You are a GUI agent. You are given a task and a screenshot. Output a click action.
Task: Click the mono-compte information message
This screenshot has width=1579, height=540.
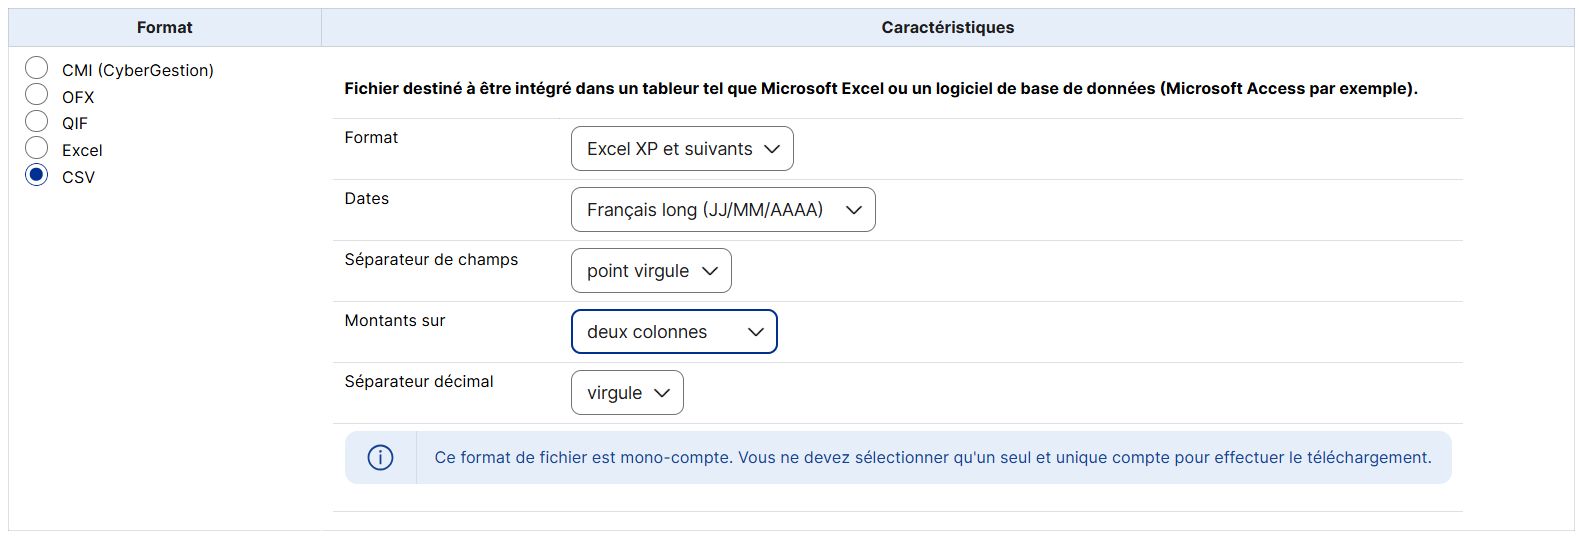point(932,458)
